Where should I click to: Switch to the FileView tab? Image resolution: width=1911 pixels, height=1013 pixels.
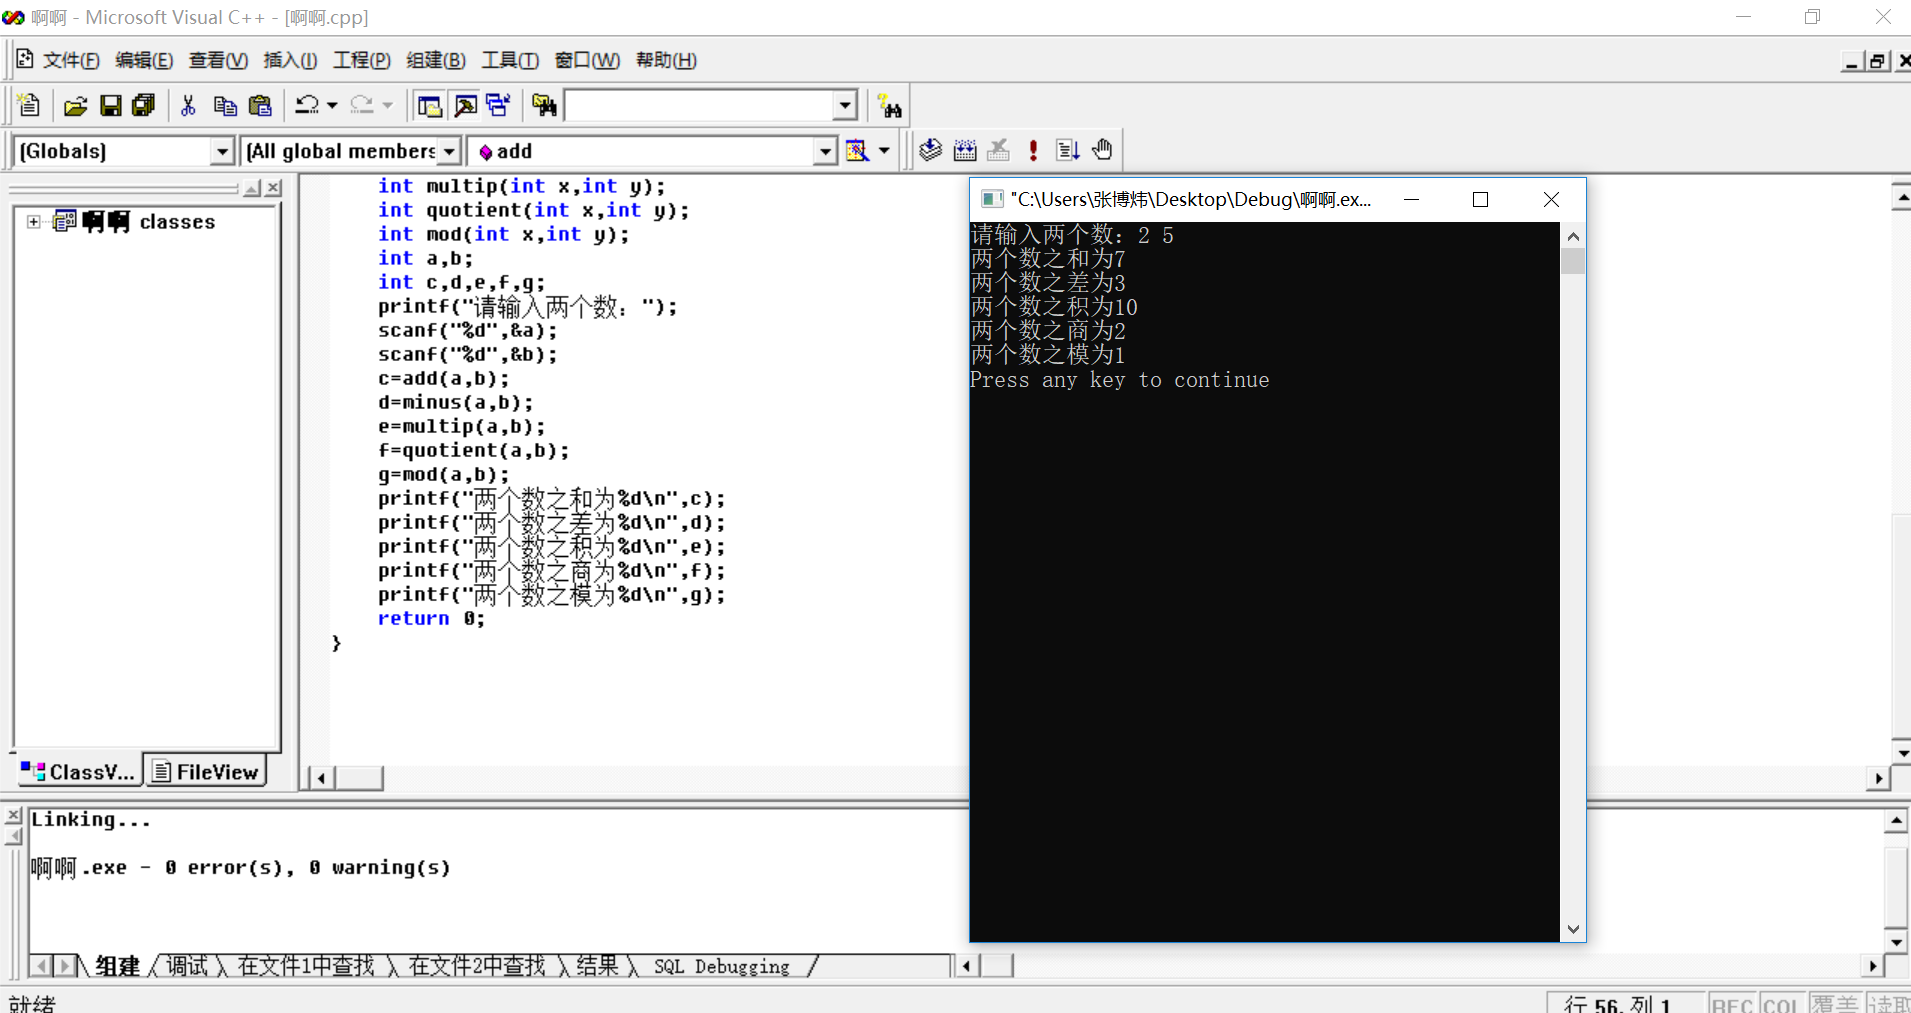click(x=206, y=771)
